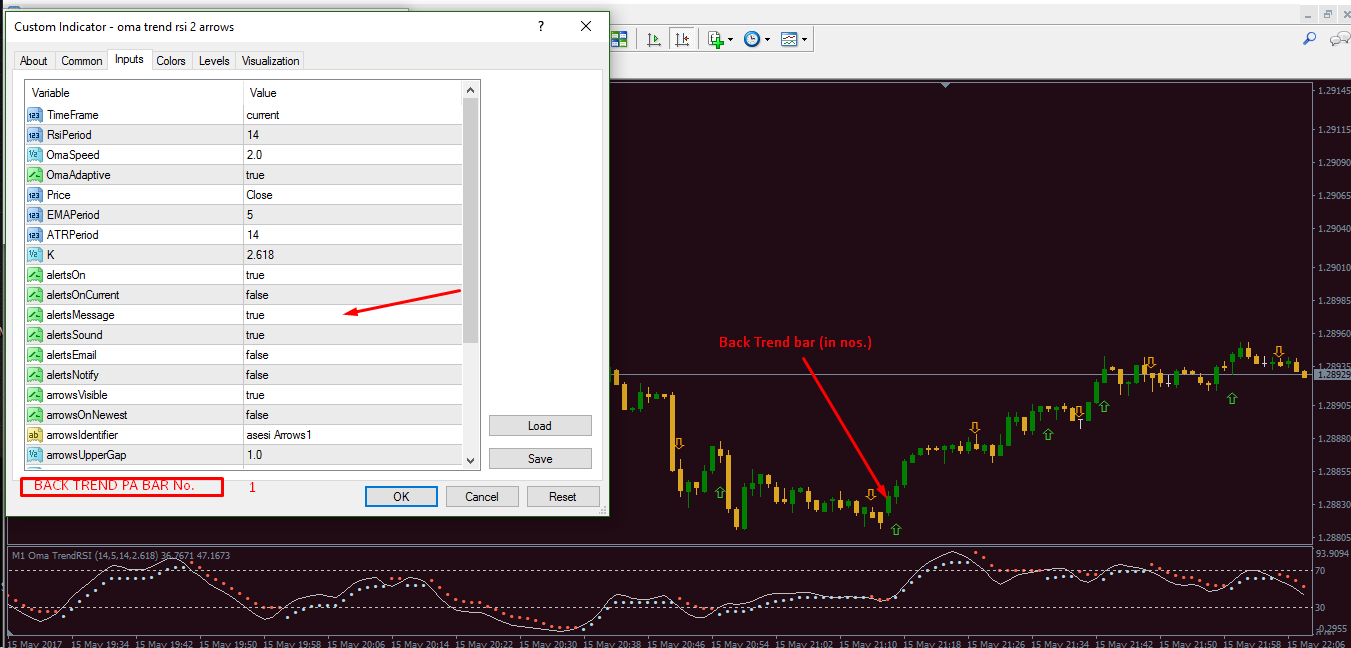Open the periods dropdown arrow
Viewport: 1351px width, 648px height.
767,40
